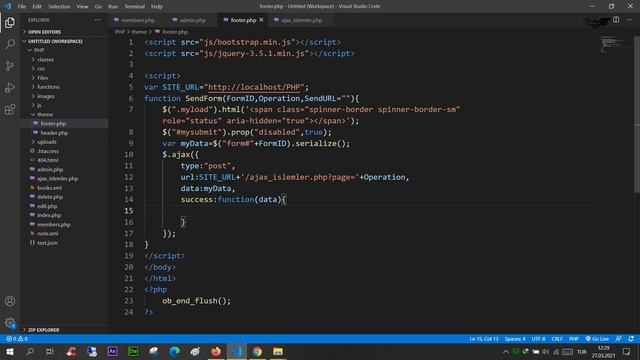Open the Explorer view in activity bar
Viewport: 640px width, 360px height.
click(10, 22)
